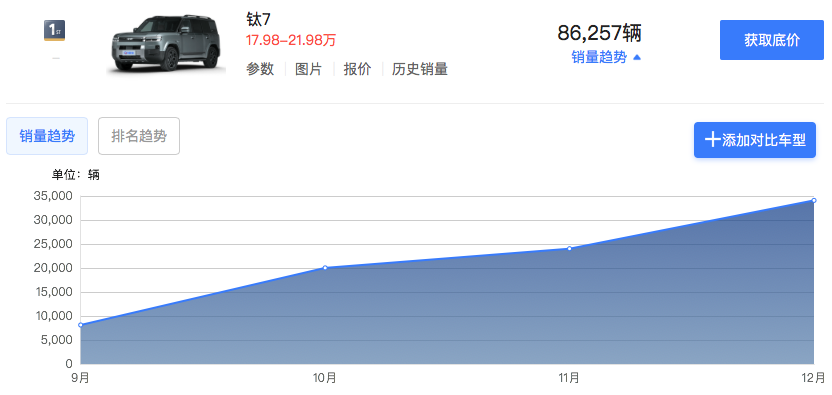Image resolution: width=832 pixels, height=395 pixels.
Task: Select the 11月 data point on chart
Action: [x=569, y=248]
